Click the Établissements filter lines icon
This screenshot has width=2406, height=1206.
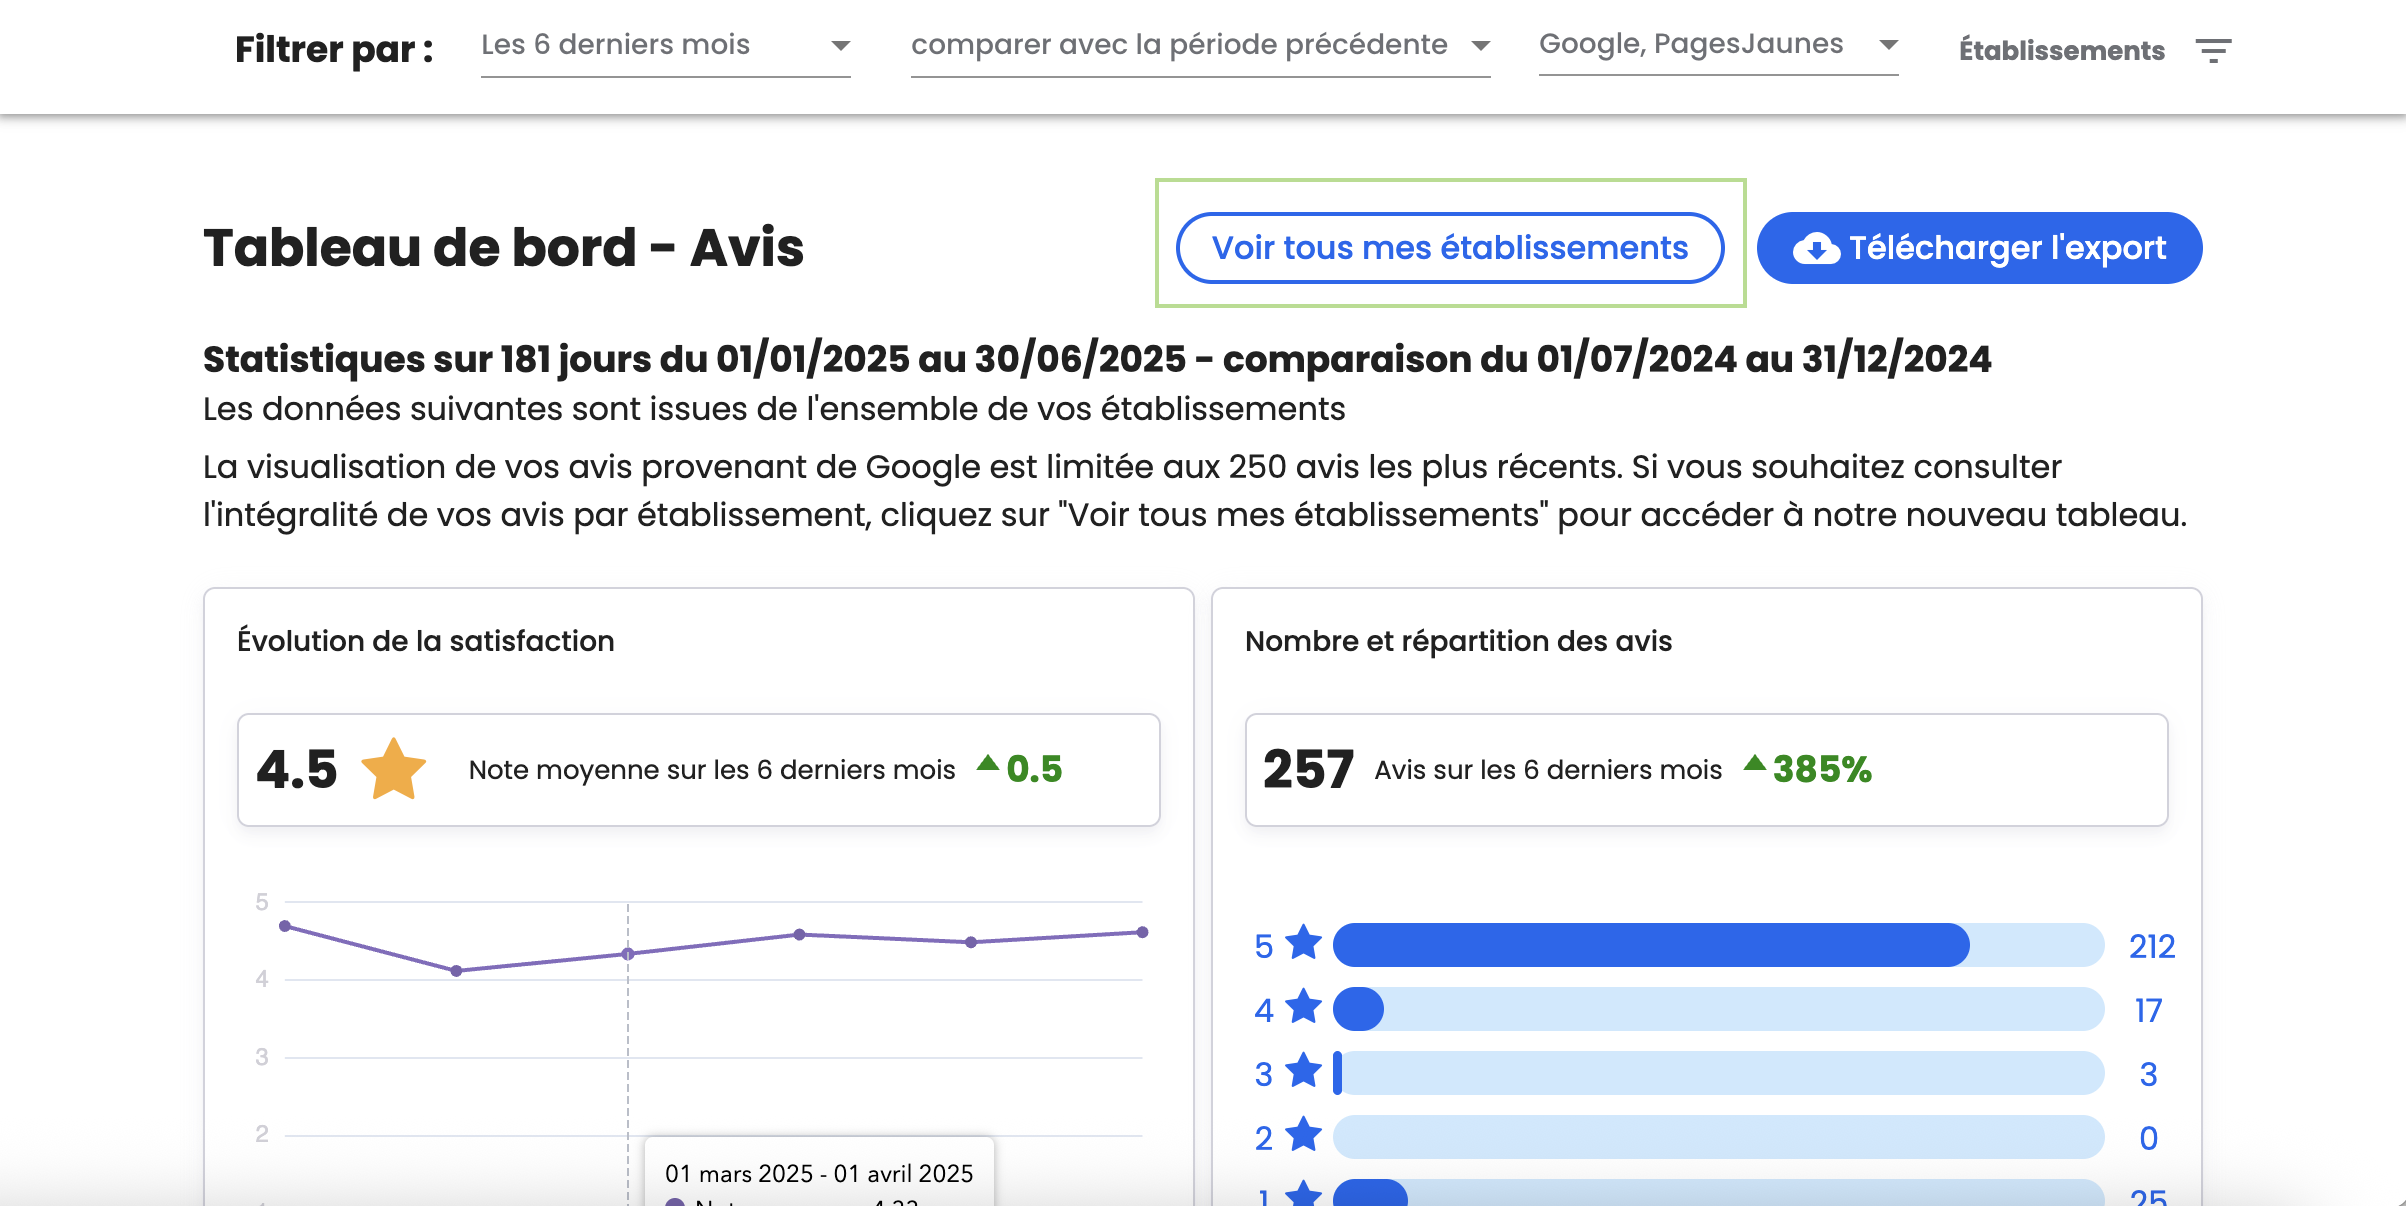2213,50
